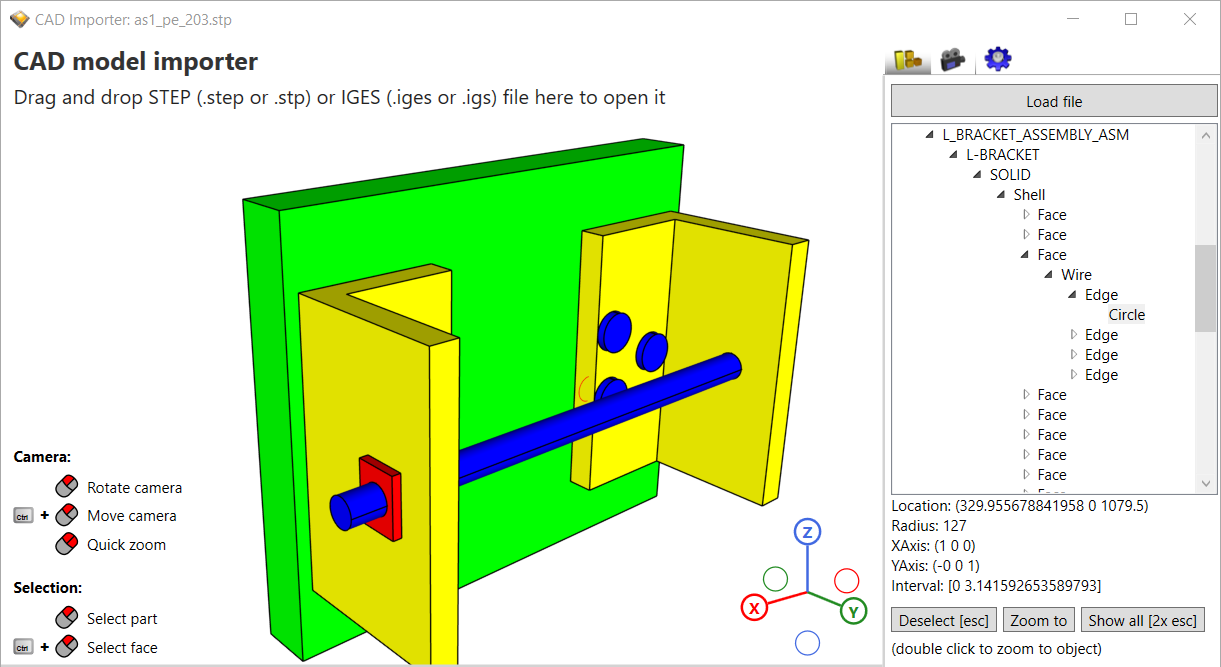
Task: Collapse the L_BRACKET_ASSEMBLY_ASM node
Action: point(931,134)
